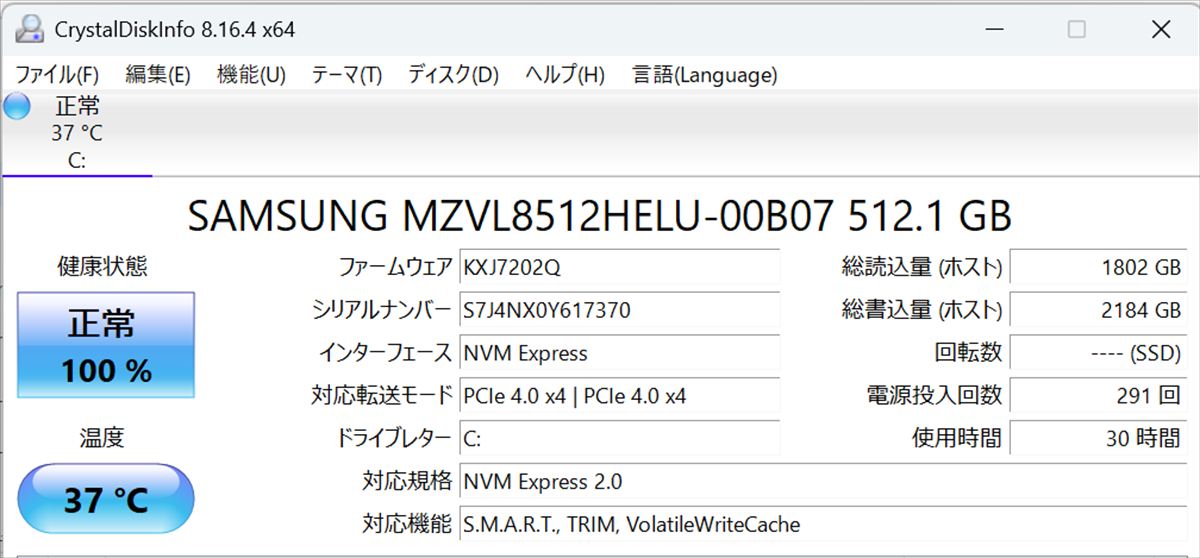Open the 機能(U) menu
Screen dimensions: 1200x558
251,74
